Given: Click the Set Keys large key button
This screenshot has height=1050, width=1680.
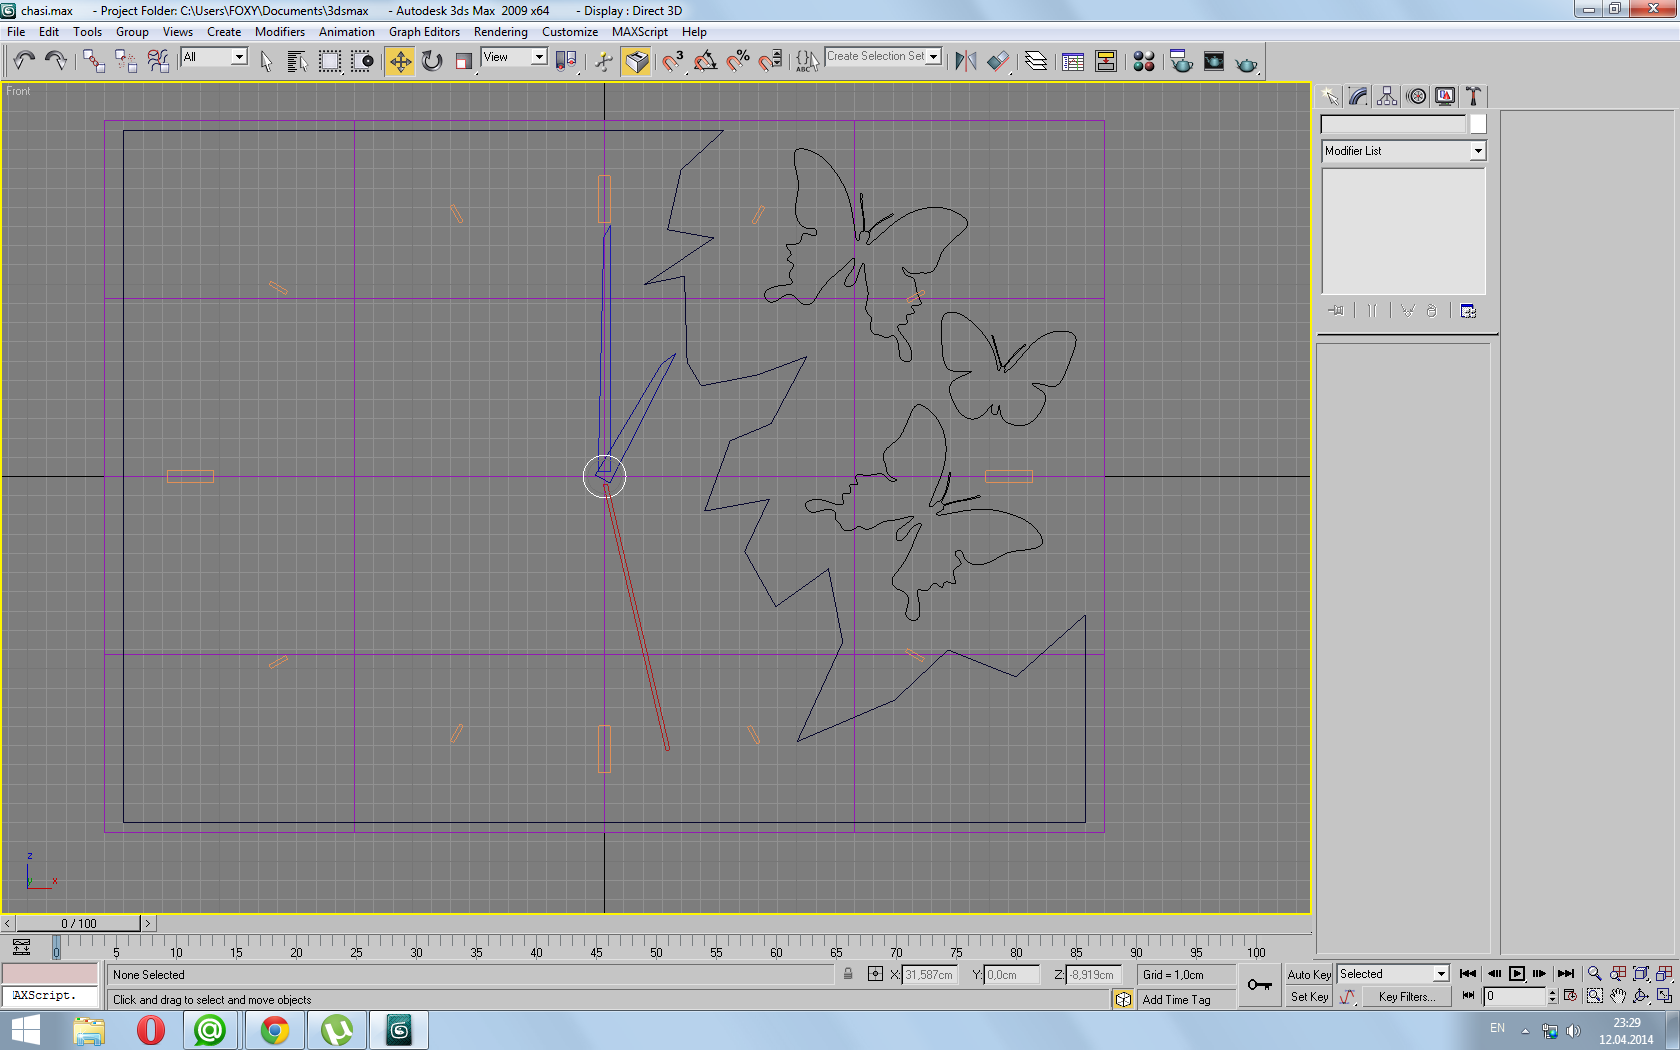Looking at the screenshot, I should click(x=1260, y=985).
